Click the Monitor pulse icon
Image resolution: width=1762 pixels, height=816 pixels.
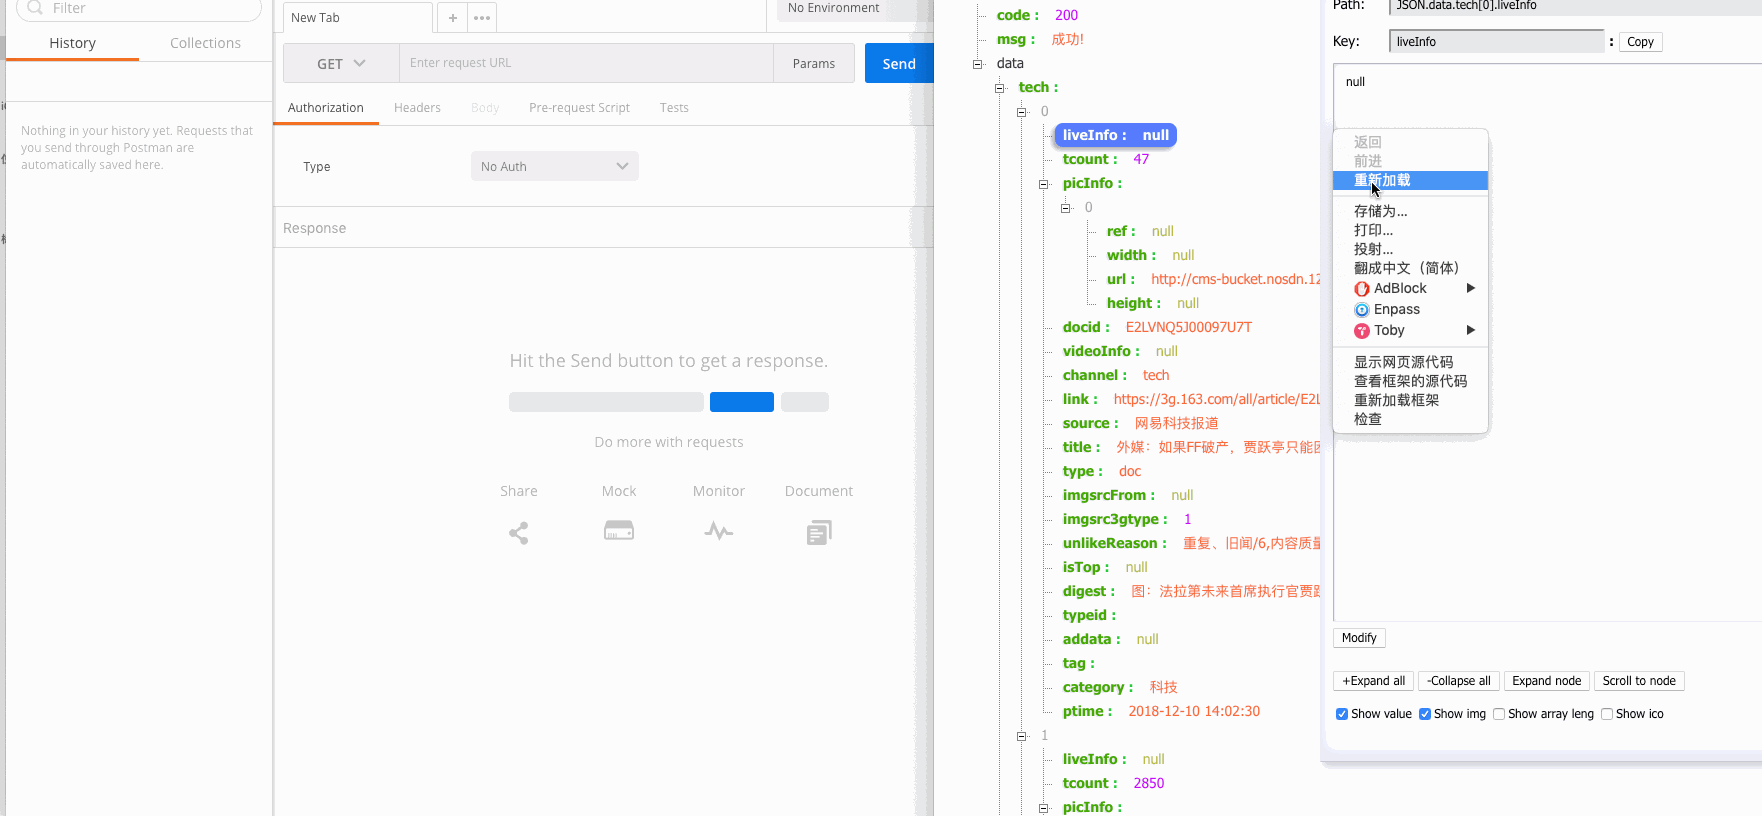[x=718, y=531]
